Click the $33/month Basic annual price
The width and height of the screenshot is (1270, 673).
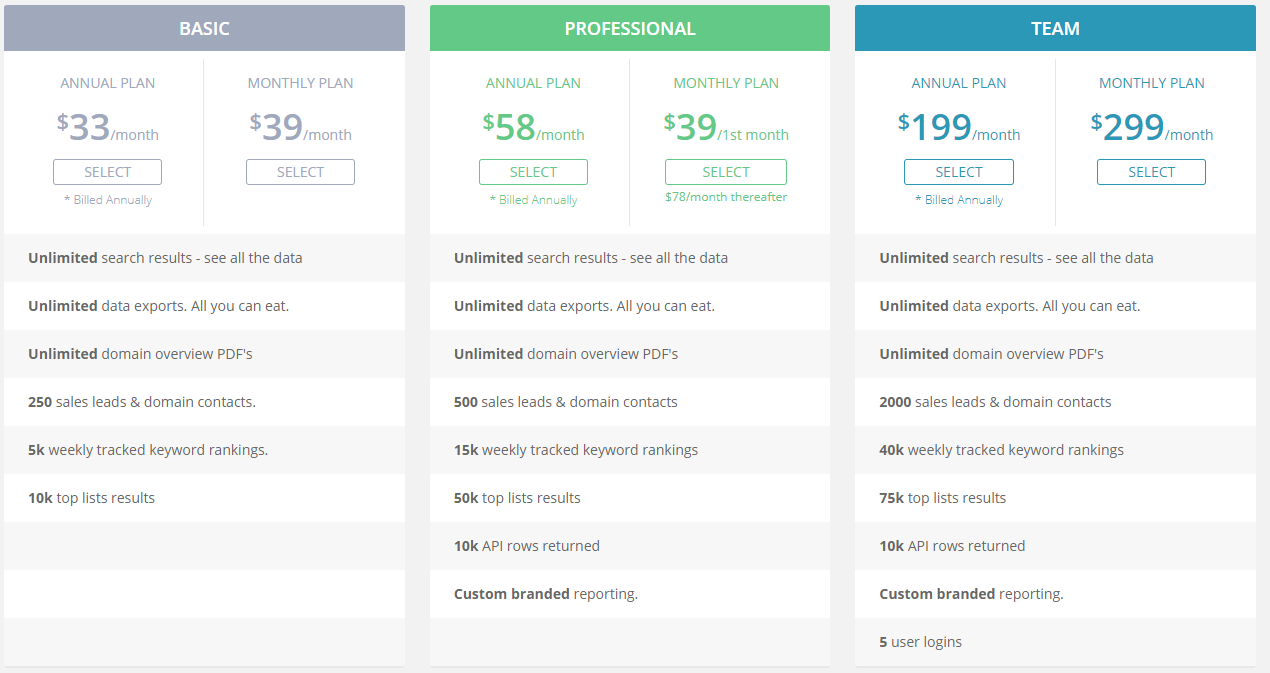[x=108, y=128]
